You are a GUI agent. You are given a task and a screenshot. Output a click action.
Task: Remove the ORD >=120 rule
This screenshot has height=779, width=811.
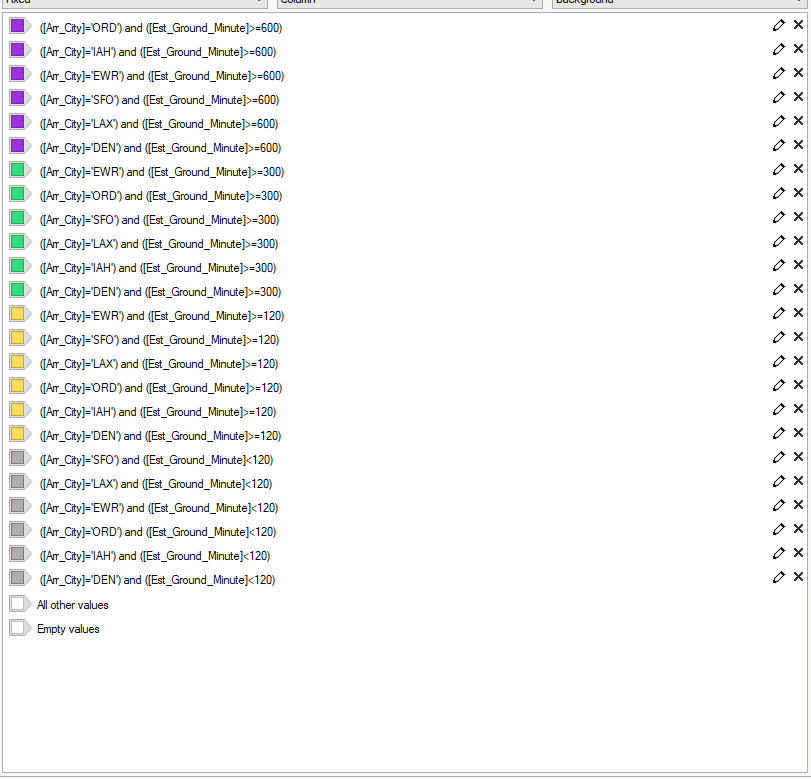pos(798,385)
